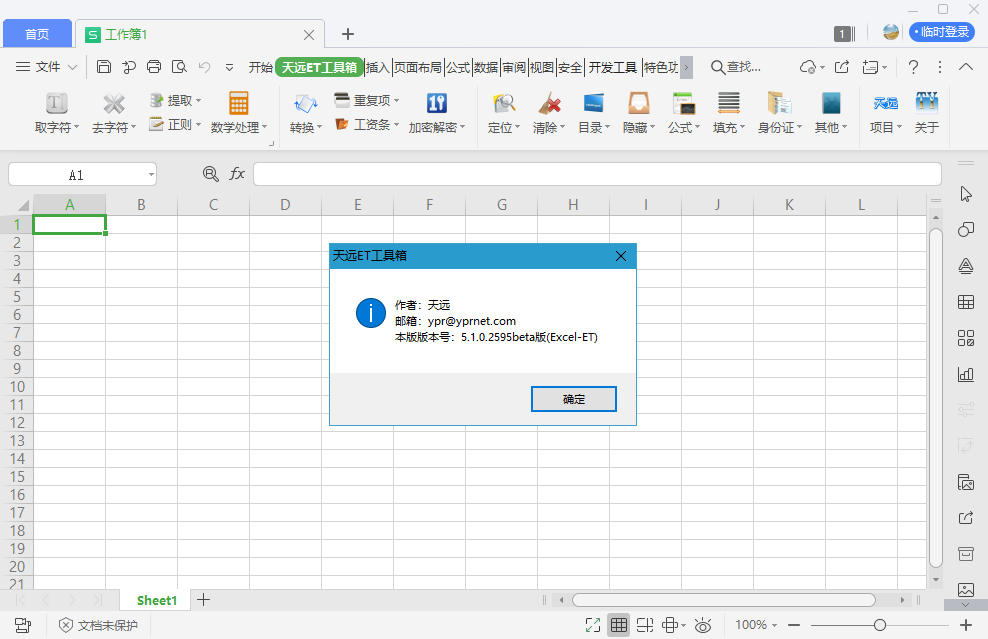Open the 身份证 ID card tool
This screenshot has height=639, width=988.
[x=779, y=104]
